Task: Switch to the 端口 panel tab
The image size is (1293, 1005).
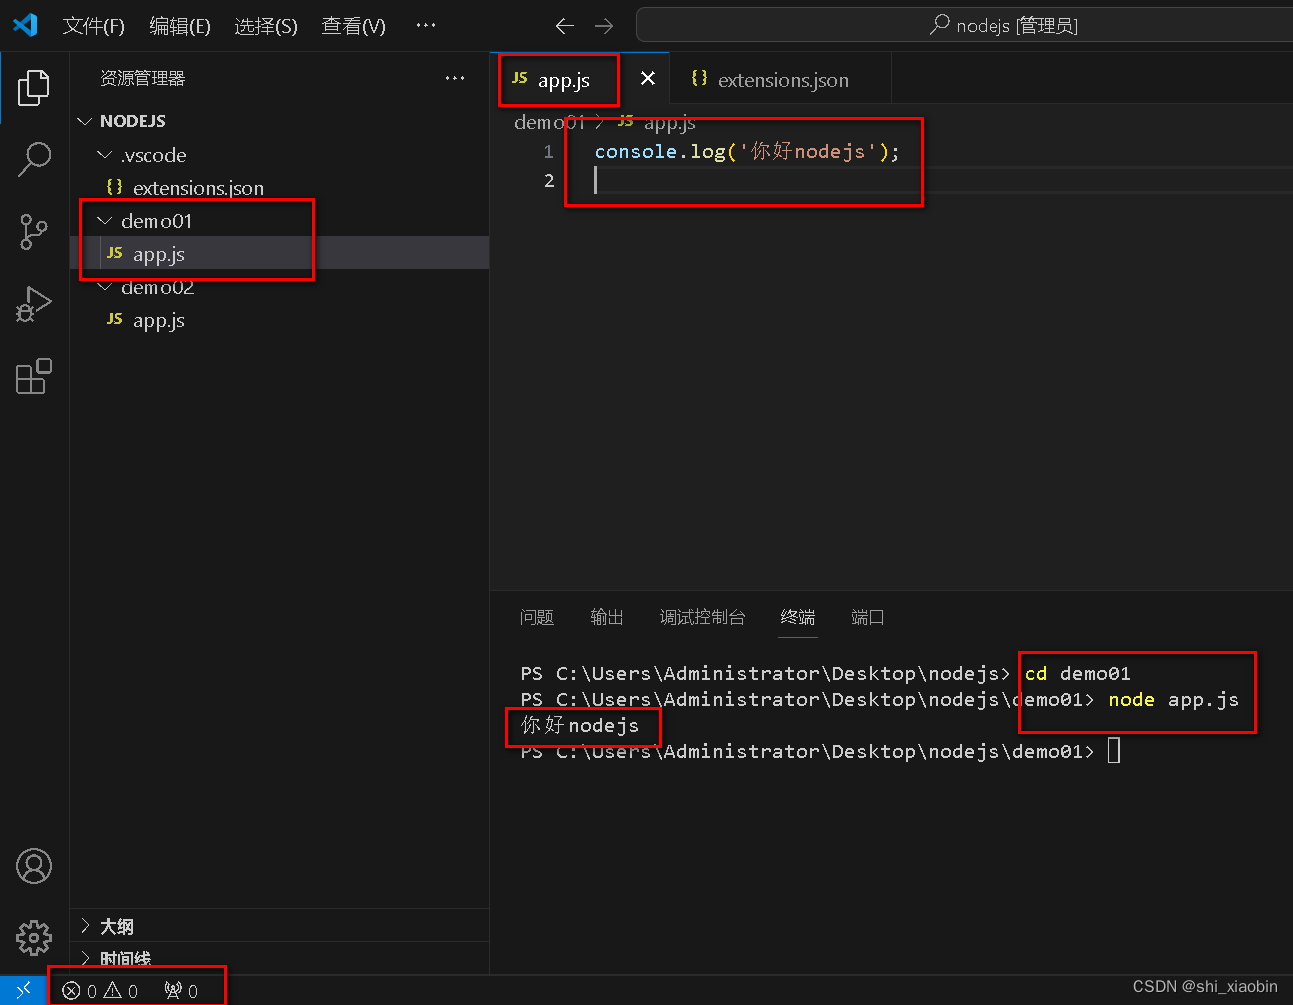Action: [x=868, y=617]
